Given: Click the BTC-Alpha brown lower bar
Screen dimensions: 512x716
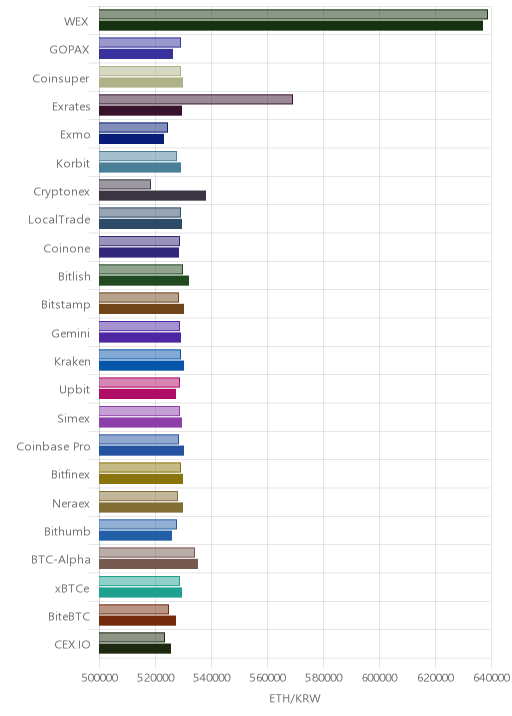Looking at the screenshot, I should click(x=148, y=564).
